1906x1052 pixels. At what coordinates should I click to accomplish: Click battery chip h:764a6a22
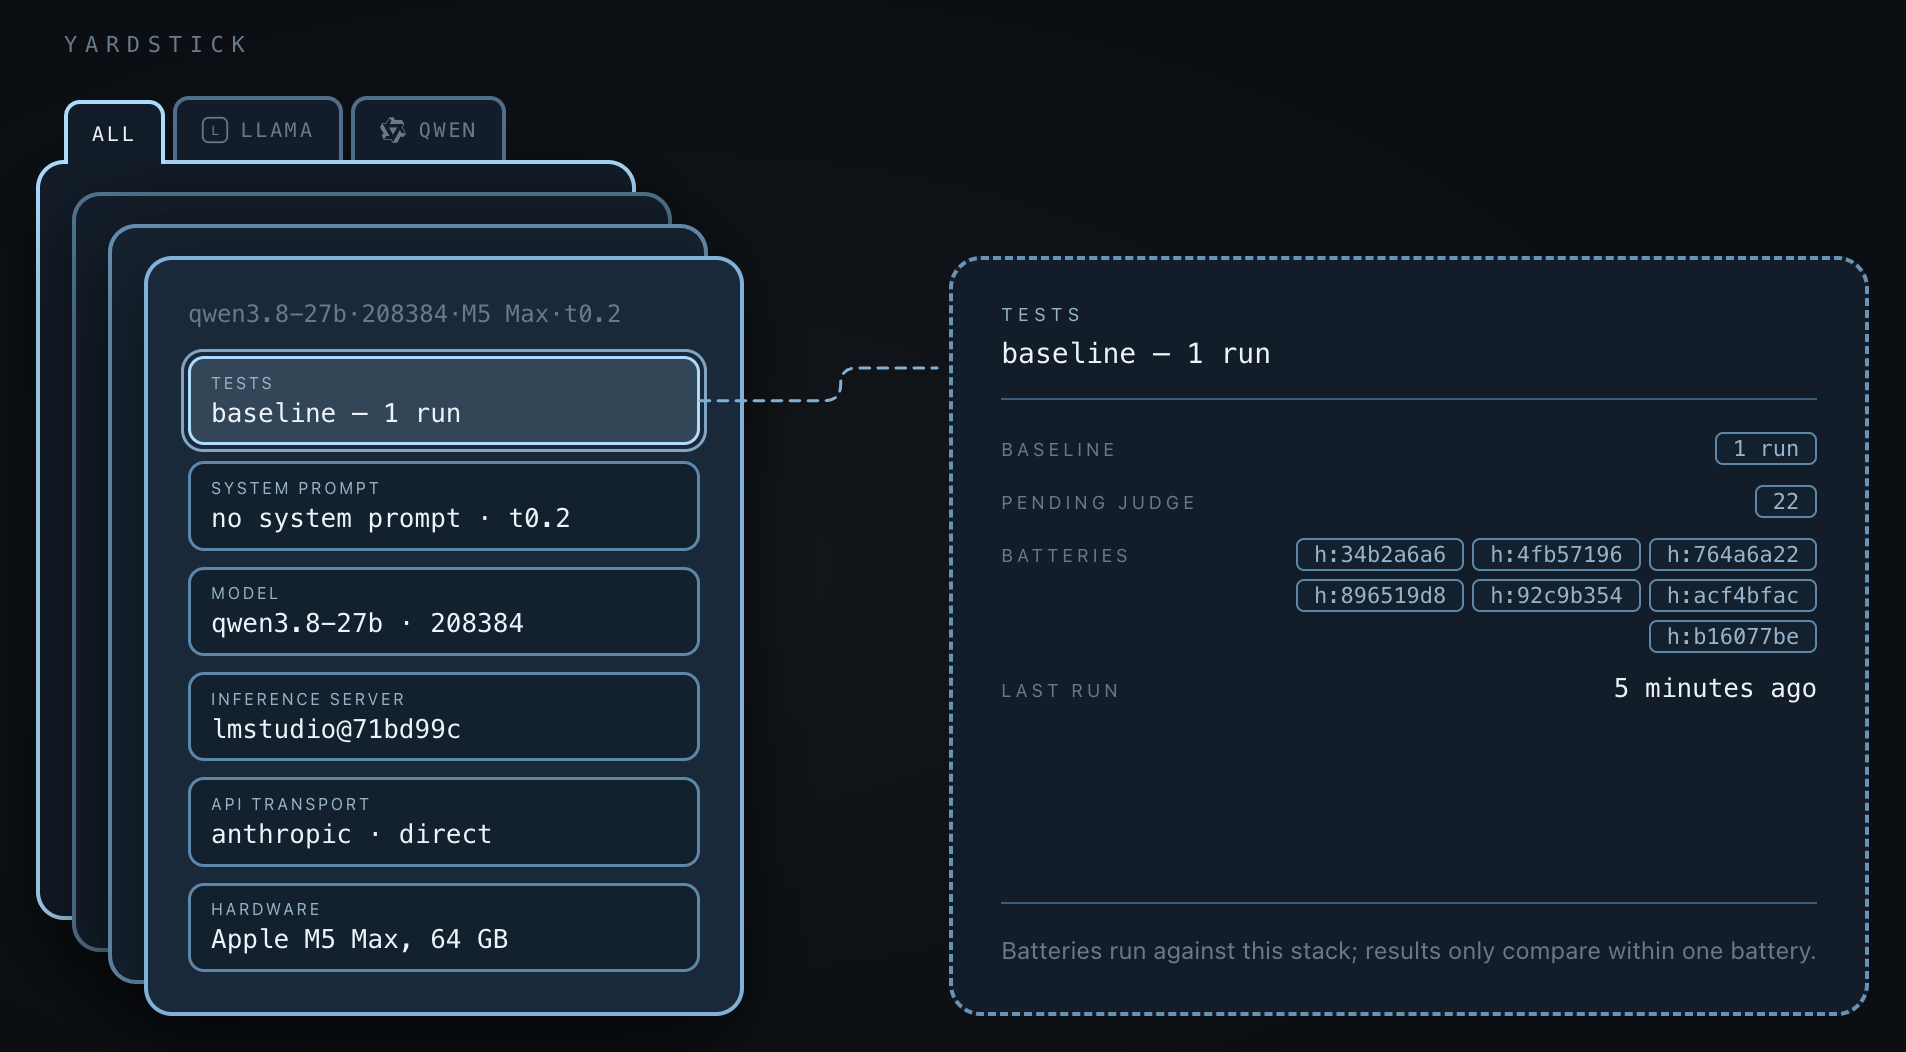(x=1733, y=554)
